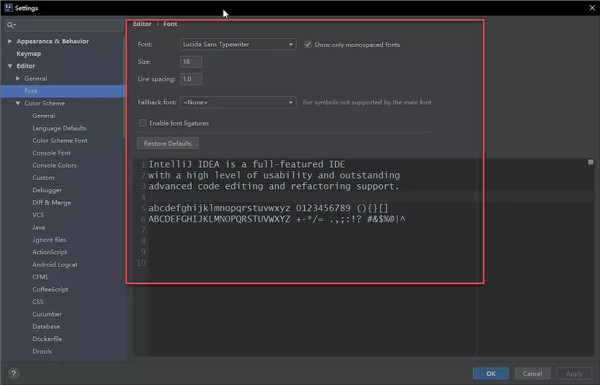Enable font ligatures checkbox
The image size is (600, 385).
coord(143,123)
